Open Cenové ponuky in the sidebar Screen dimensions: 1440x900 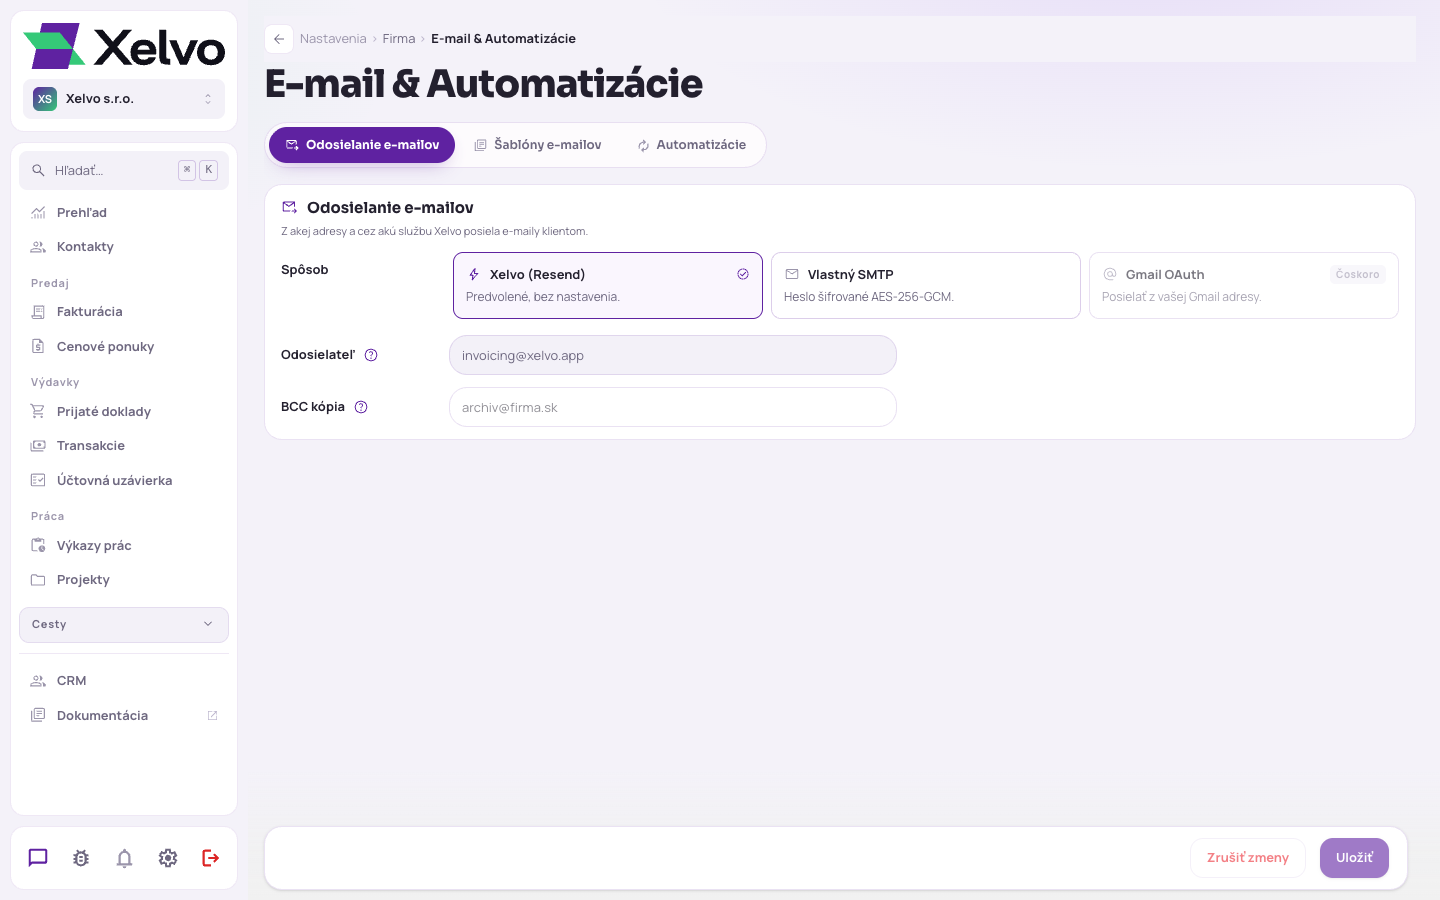124,346
